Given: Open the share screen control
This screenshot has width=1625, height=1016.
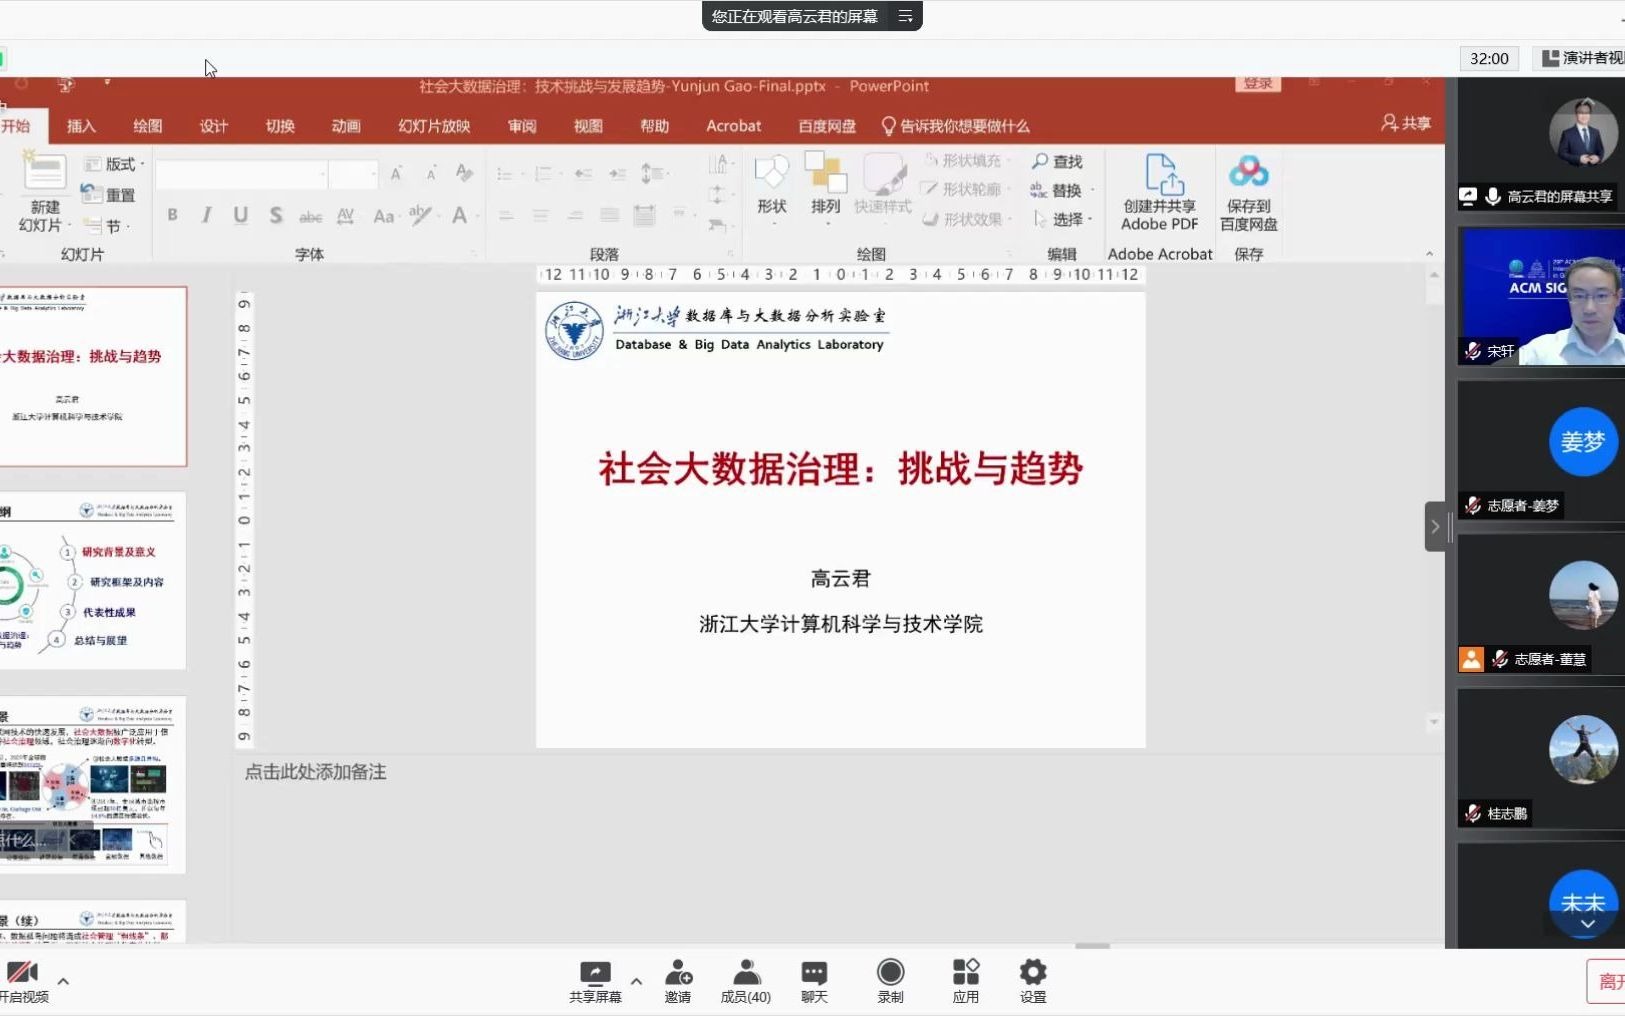Looking at the screenshot, I should pyautogui.click(x=595, y=981).
